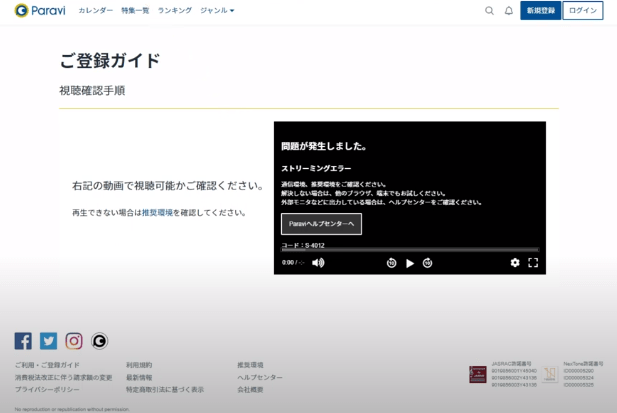The width and height of the screenshot is (617, 413).
Task: Visit Paravi's Instagram page
Action: point(74,341)
